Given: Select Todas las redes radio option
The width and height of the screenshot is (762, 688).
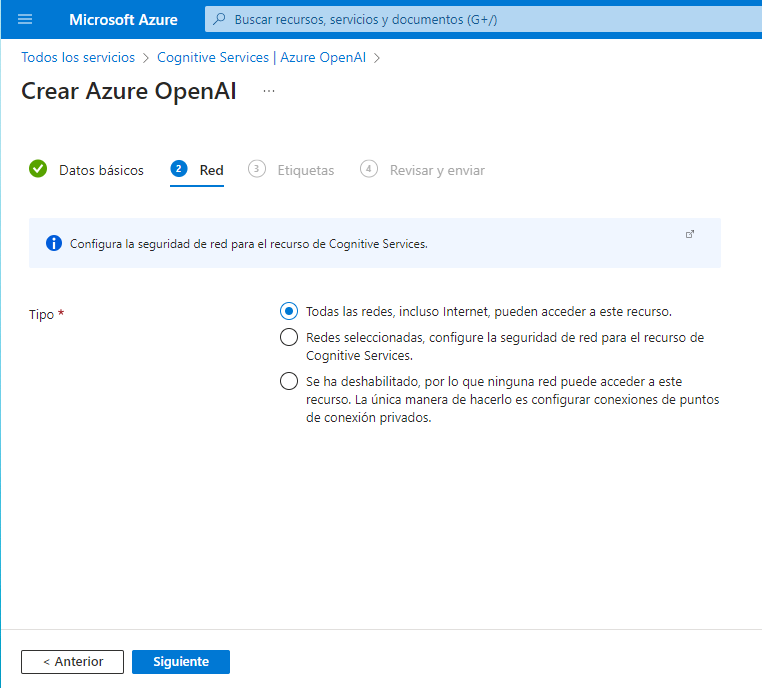Looking at the screenshot, I should click(x=289, y=311).
